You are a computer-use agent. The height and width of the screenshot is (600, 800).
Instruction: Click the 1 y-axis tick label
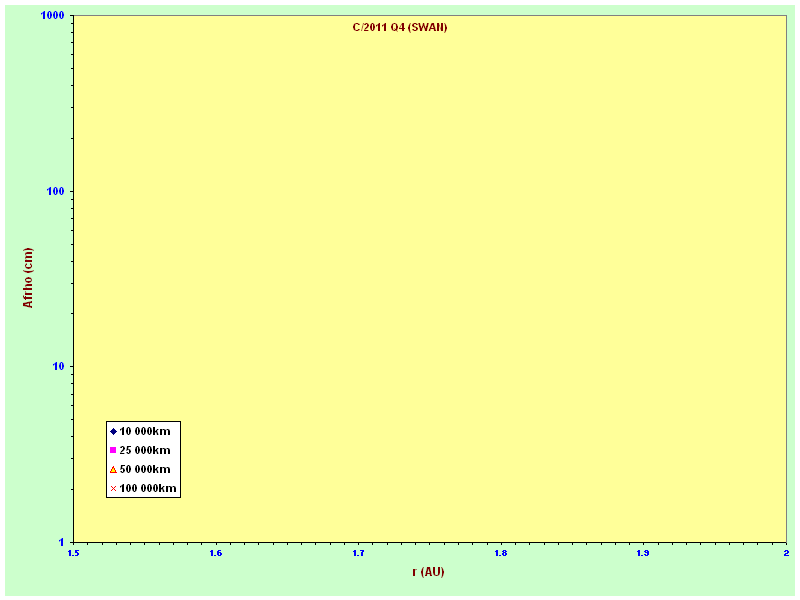[x=62, y=542]
